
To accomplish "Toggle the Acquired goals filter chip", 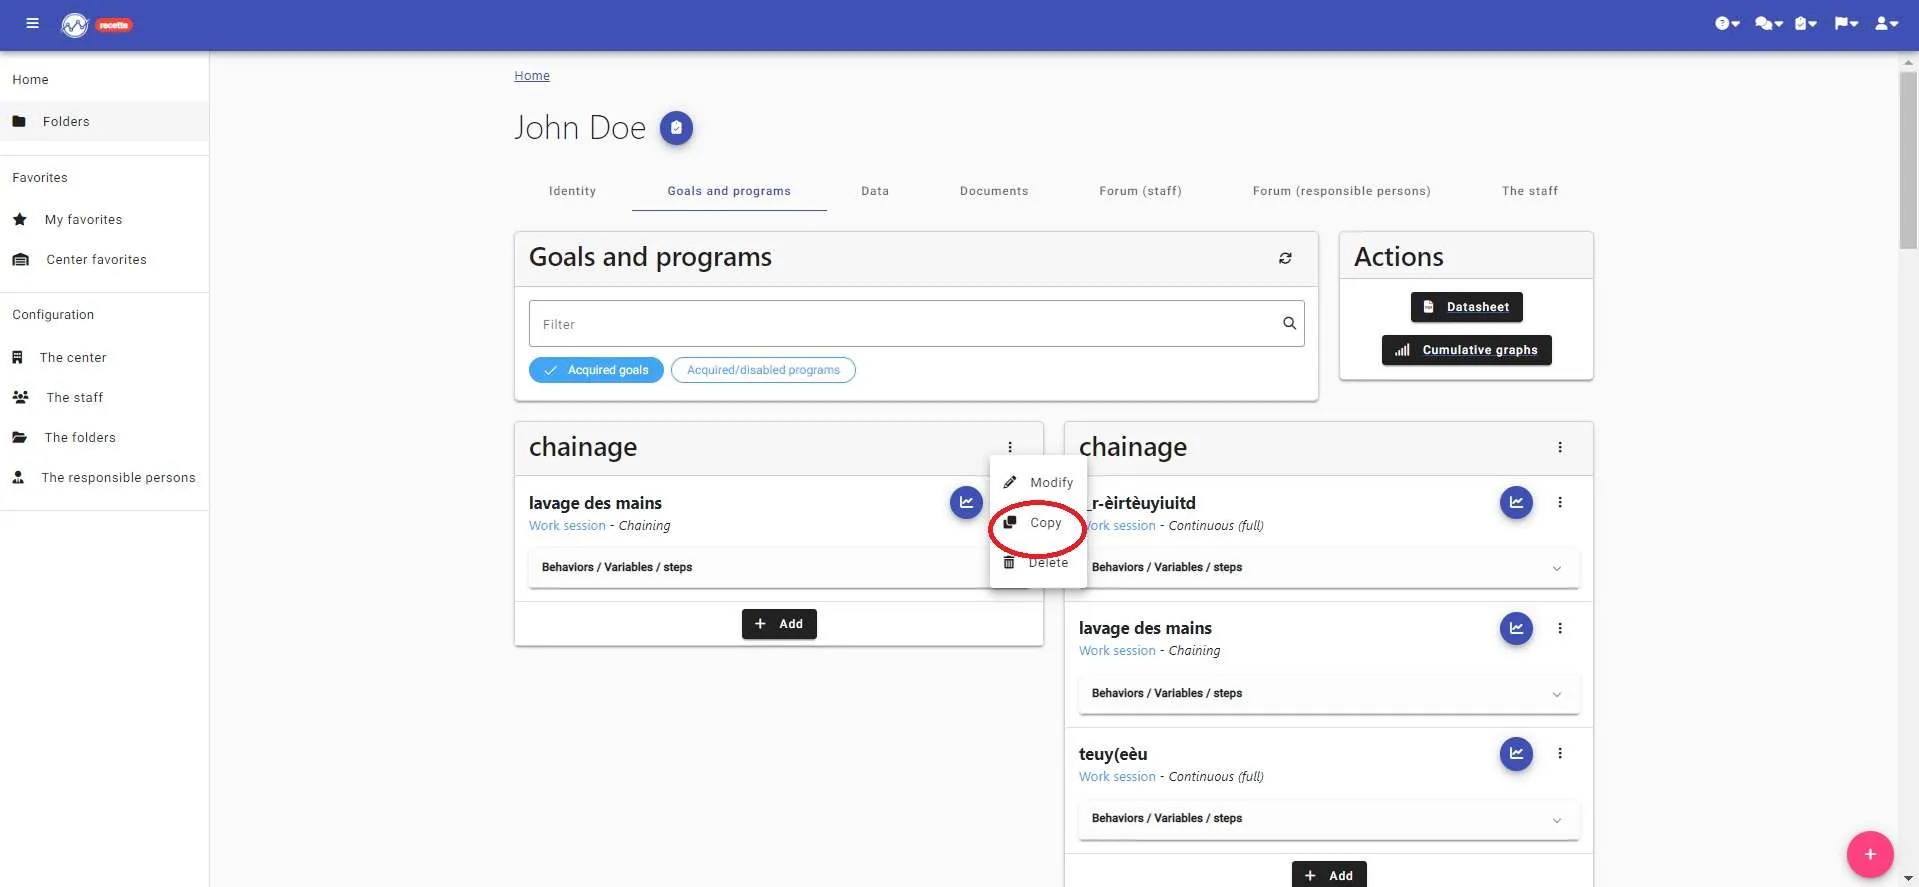I will click(596, 370).
